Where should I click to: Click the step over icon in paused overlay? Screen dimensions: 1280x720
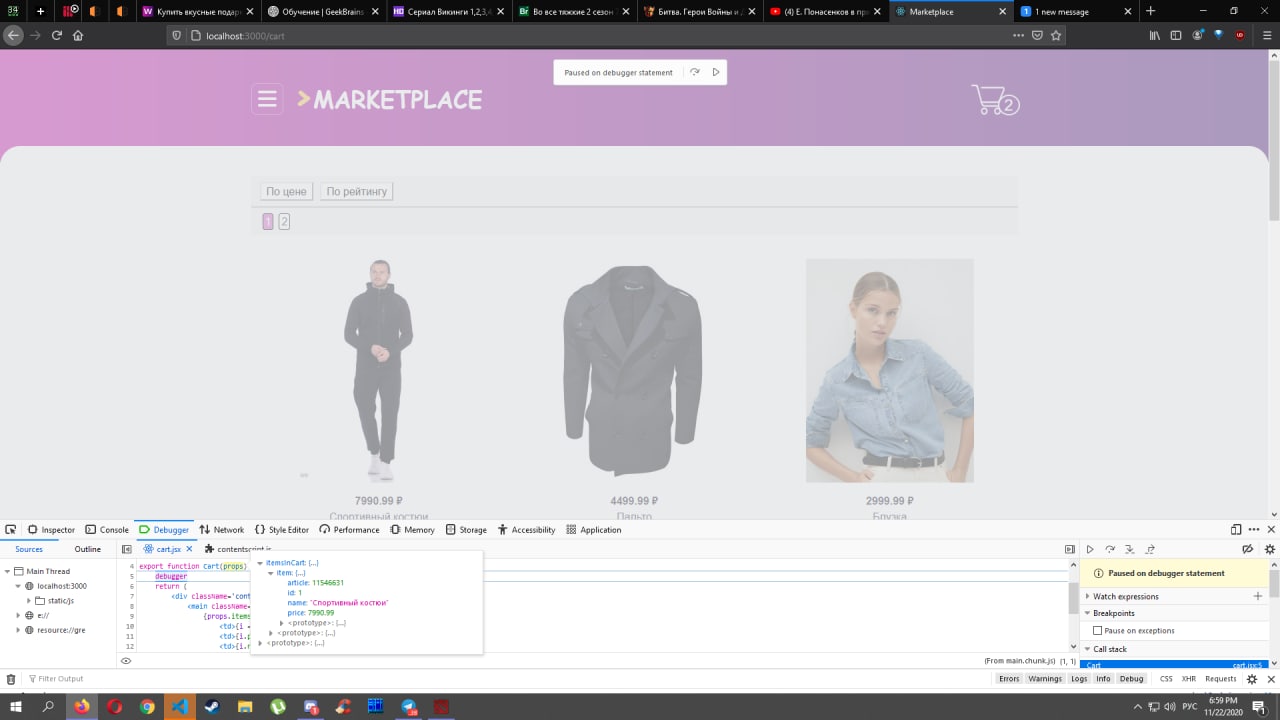pyautogui.click(x=695, y=72)
